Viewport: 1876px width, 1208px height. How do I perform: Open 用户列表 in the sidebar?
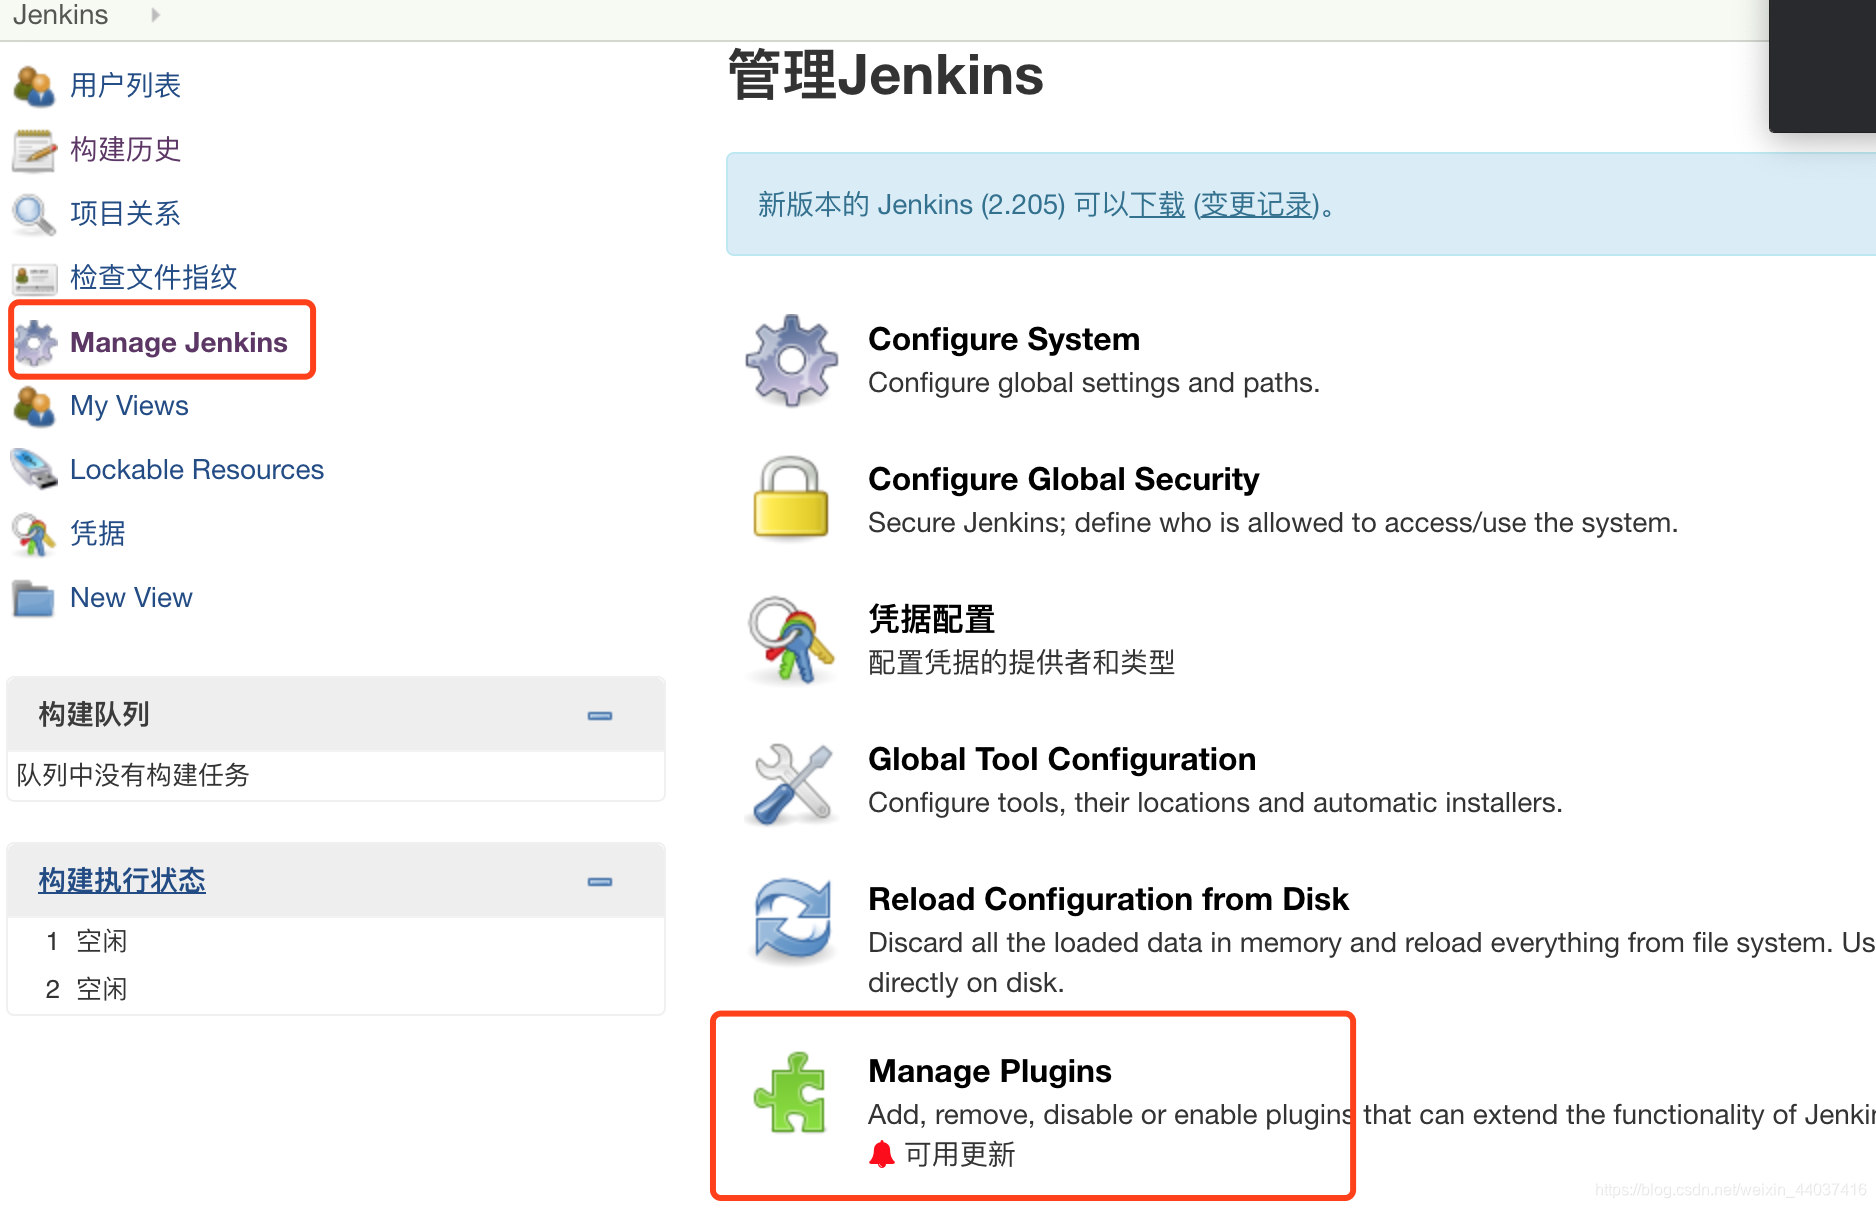coord(125,86)
